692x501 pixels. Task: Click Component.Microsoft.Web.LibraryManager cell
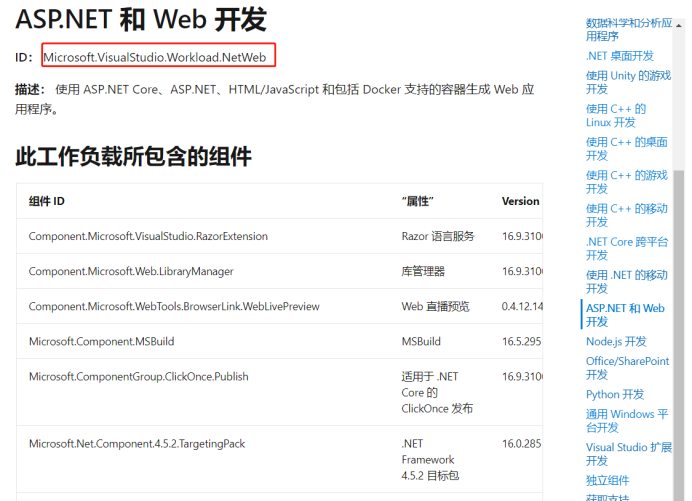pos(131,271)
